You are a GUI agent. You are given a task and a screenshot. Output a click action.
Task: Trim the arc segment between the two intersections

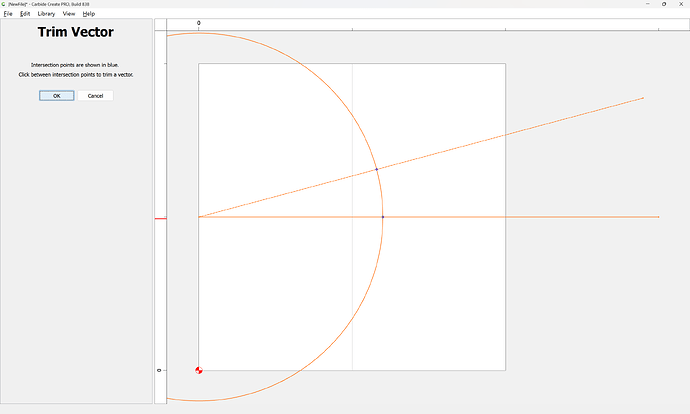point(381,193)
